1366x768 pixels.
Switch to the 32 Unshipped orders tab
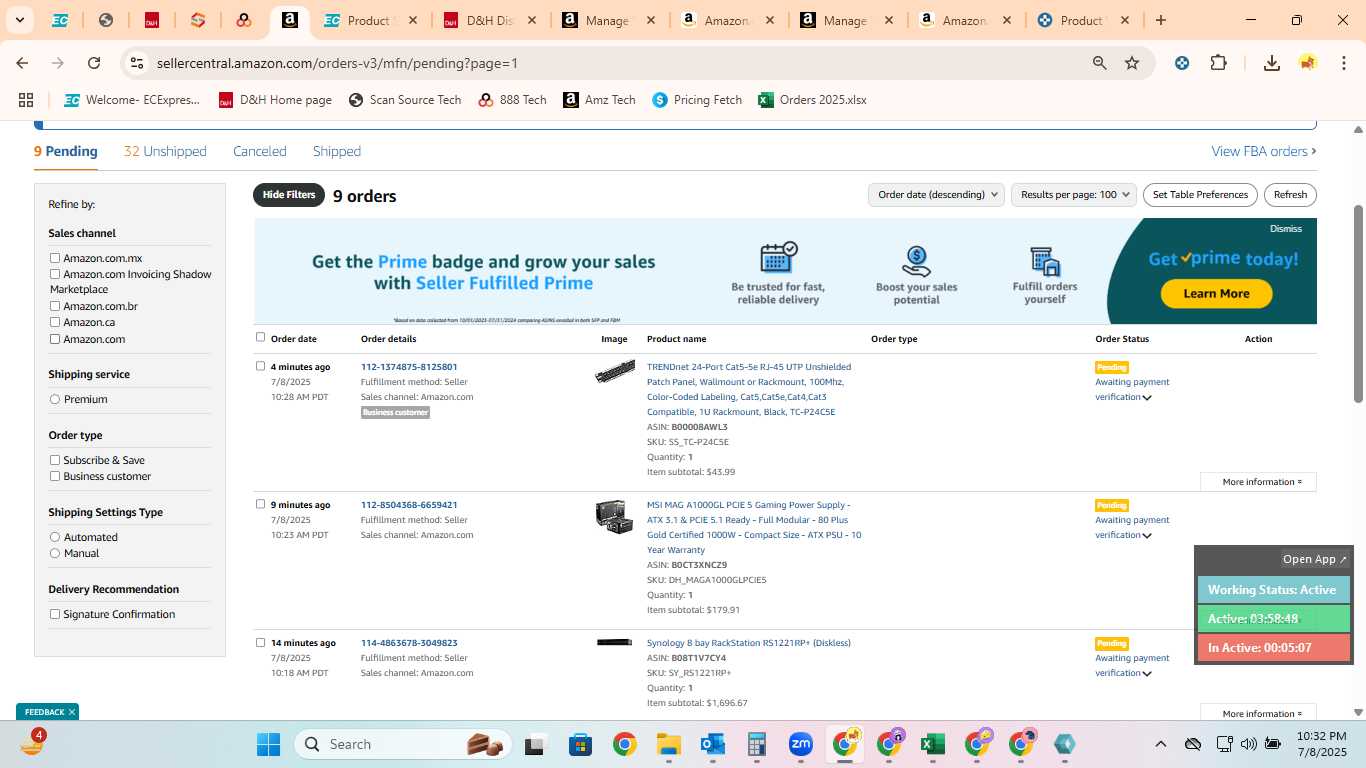point(165,151)
